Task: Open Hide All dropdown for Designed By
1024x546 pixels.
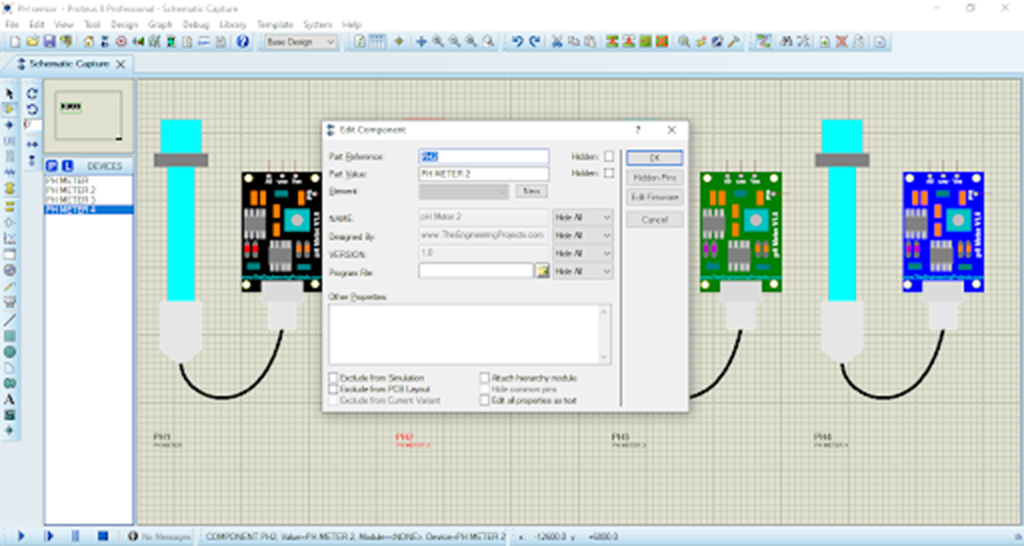Action: tap(583, 235)
